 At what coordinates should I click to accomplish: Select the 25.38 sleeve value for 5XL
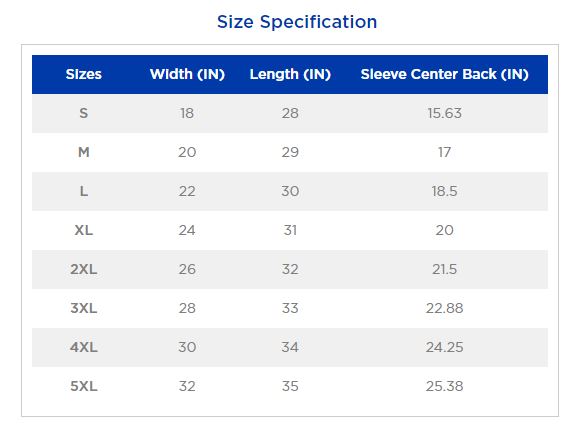[x=445, y=386]
